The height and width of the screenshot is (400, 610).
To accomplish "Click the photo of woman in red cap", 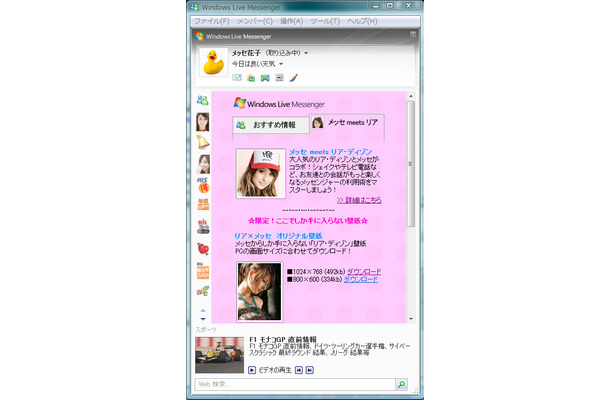I will (261, 174).
